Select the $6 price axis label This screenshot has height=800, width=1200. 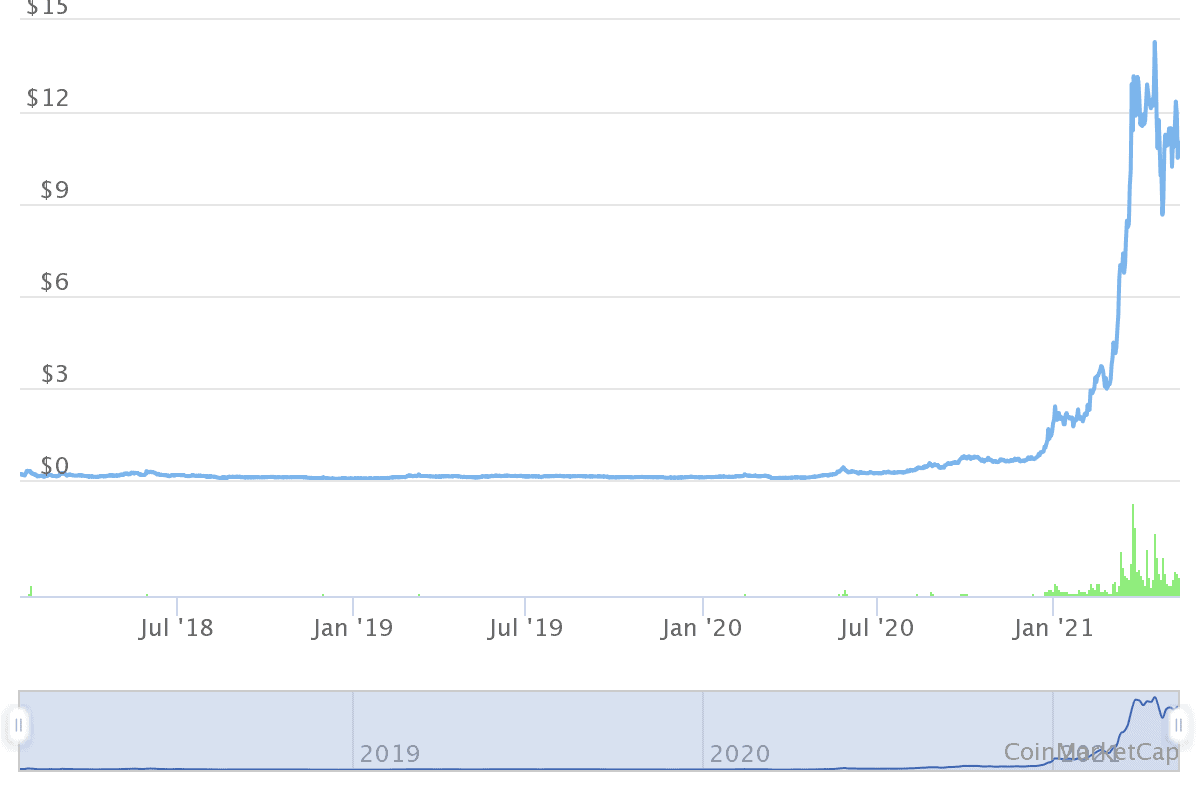click(x=54, y=283)
